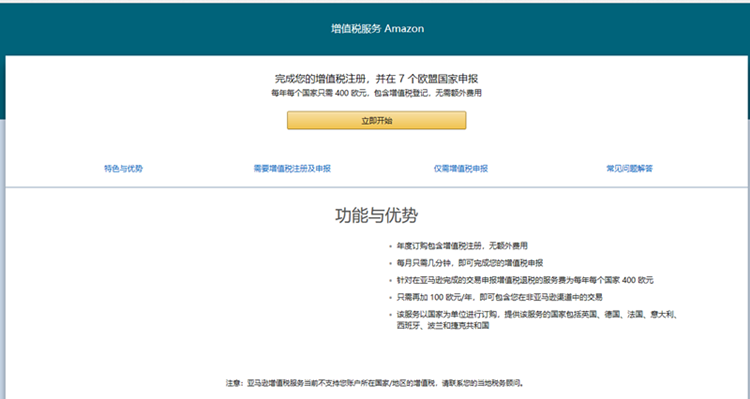Open the 特色与优势 link
Image resolution: width=750 pixels, height=399 pixels.
pos(123,168)
